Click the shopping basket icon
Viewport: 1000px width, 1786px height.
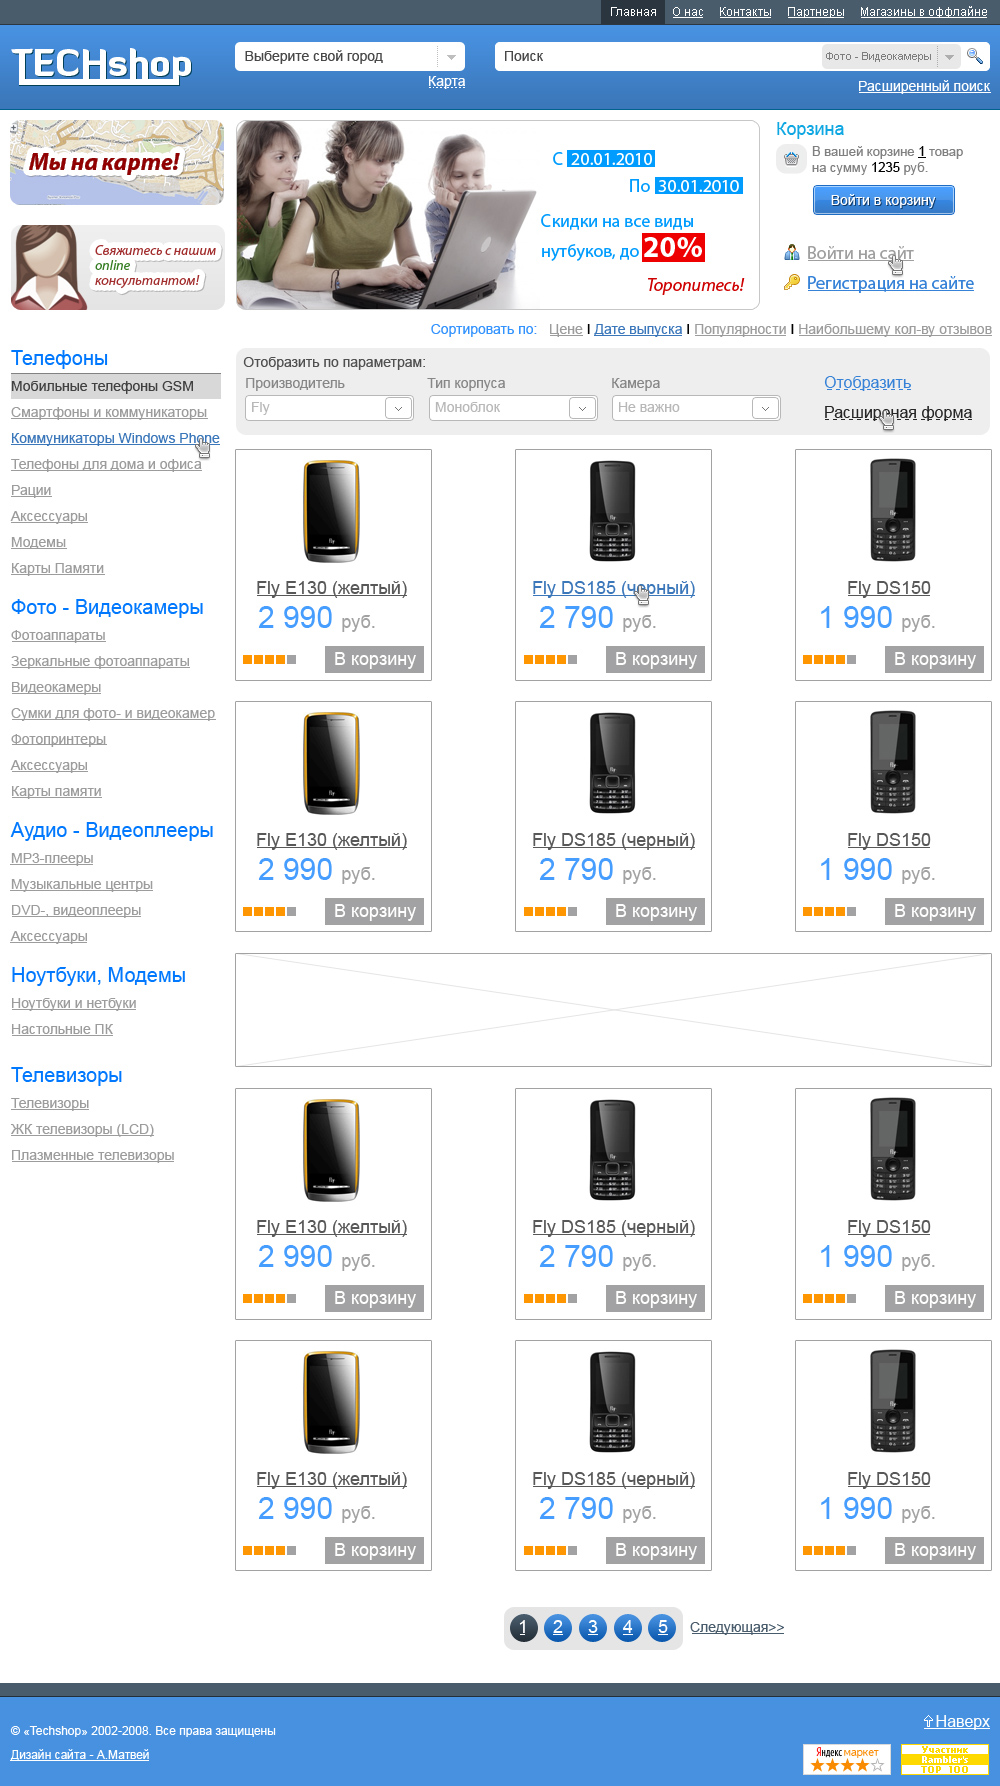pos(791,159)
